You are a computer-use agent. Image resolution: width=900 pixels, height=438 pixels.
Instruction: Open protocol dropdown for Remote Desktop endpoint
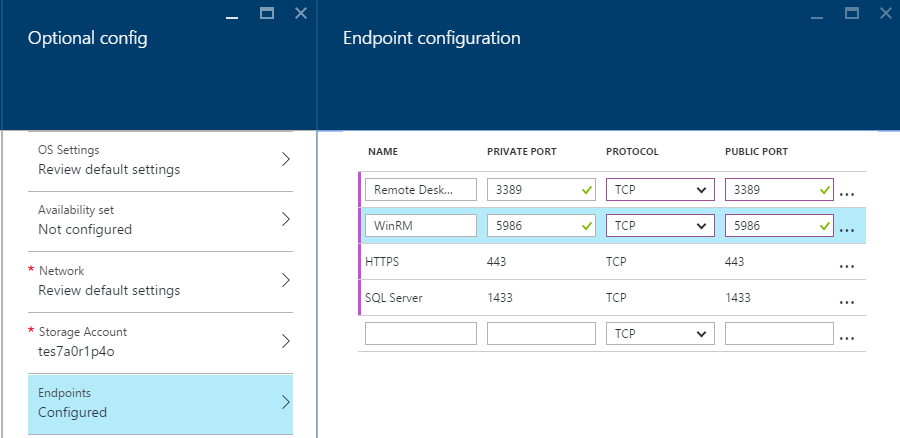pyautogui.click(x=660, y=190)
